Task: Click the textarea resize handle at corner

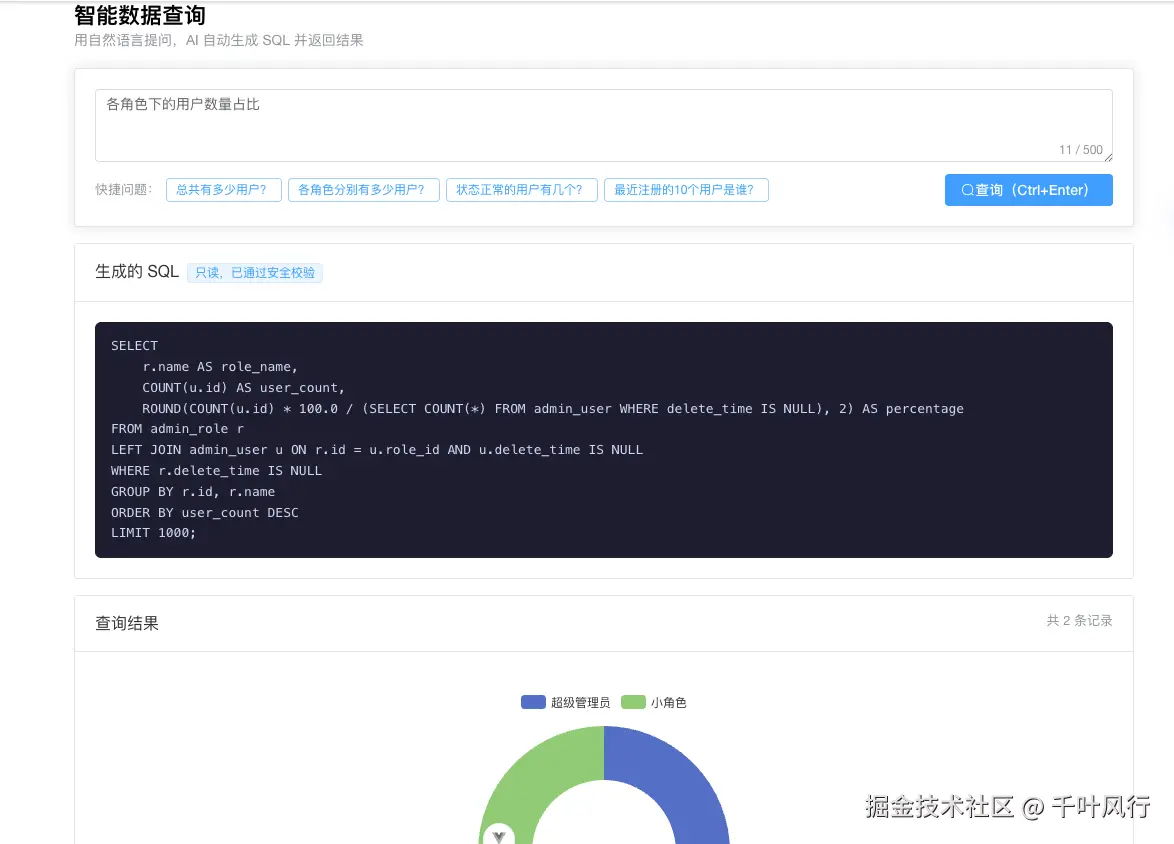Action: pyautogui.click(x=1108, y=157)
